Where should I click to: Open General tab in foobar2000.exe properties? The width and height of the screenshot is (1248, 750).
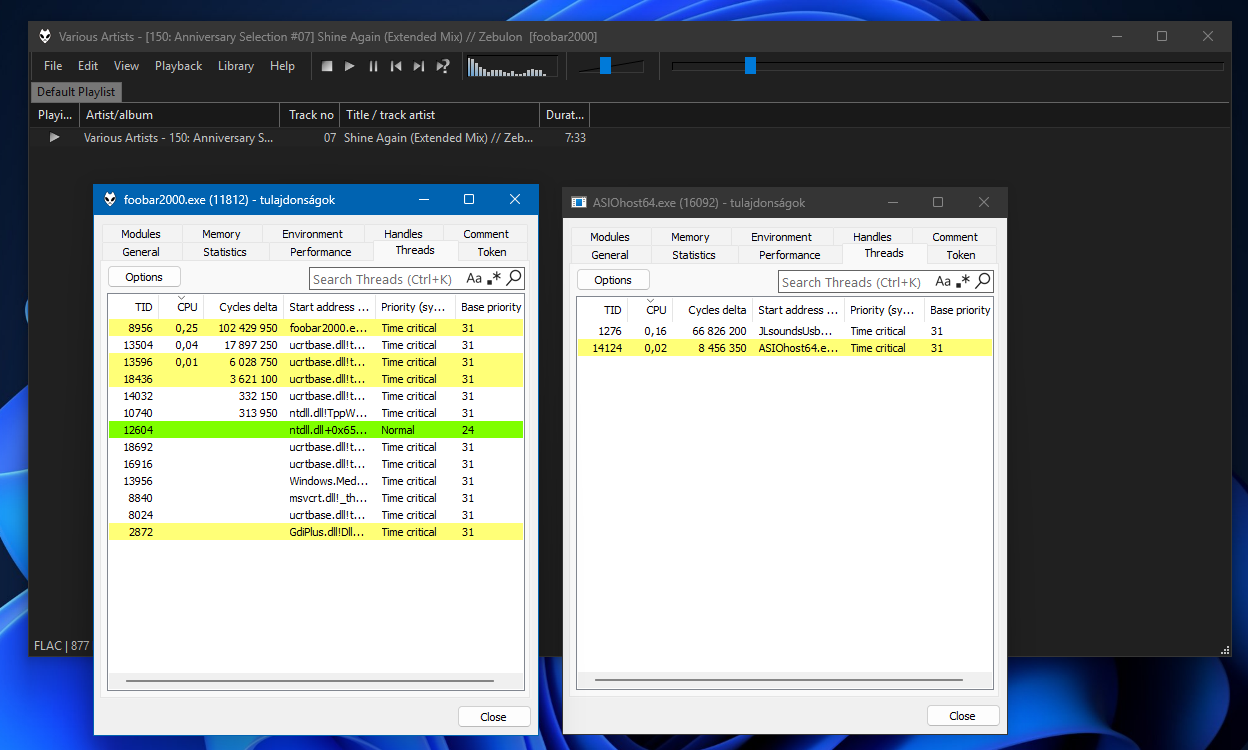(141, 252)
